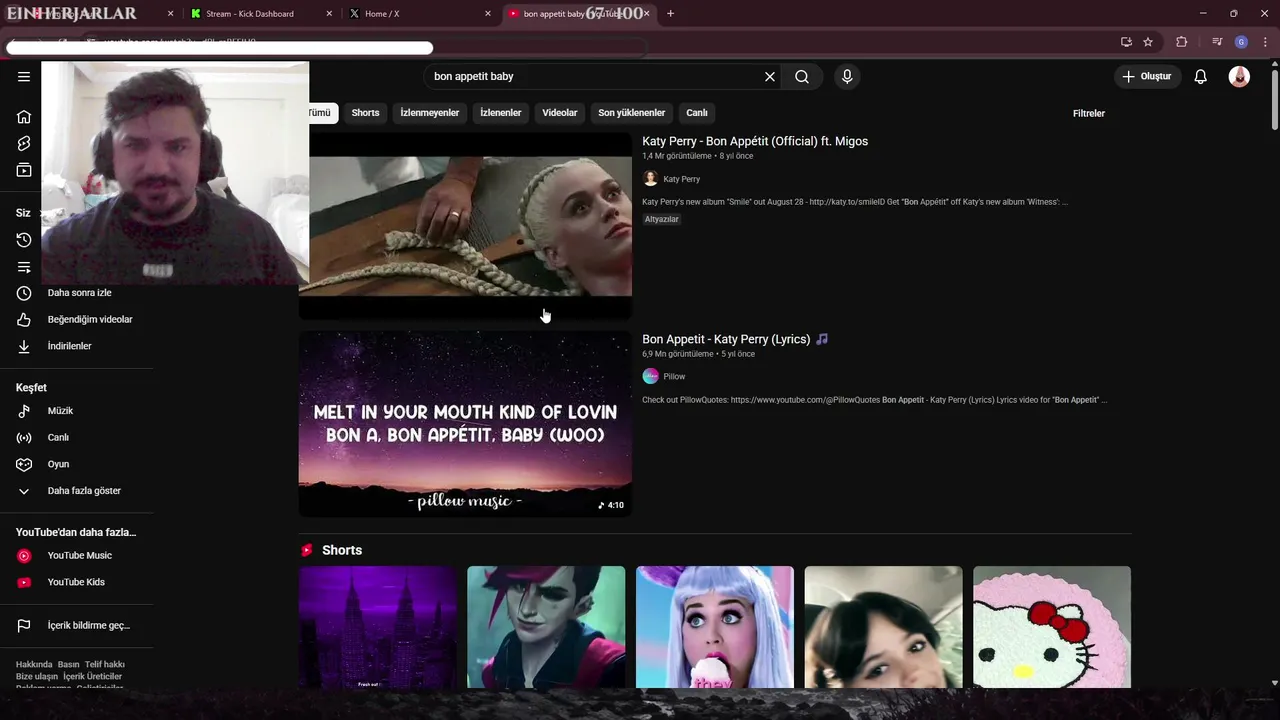Click the magnifier search button
The image size is (1280, 720).
(x=802, y=77)
